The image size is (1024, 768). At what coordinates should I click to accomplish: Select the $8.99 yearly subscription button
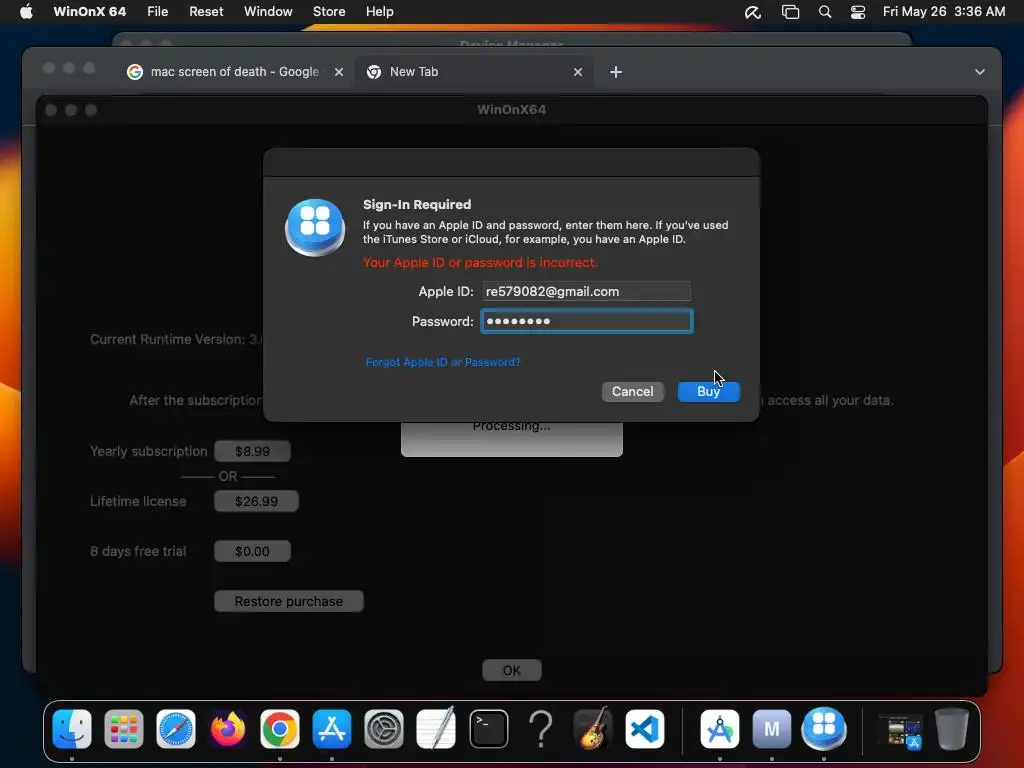253,451
